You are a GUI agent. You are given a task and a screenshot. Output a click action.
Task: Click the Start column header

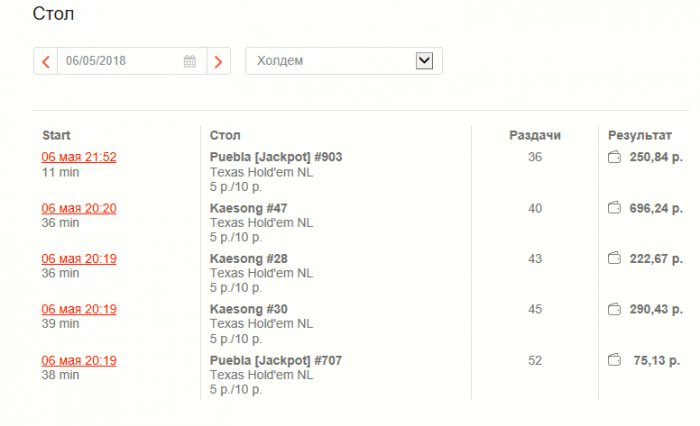point(56,135)
